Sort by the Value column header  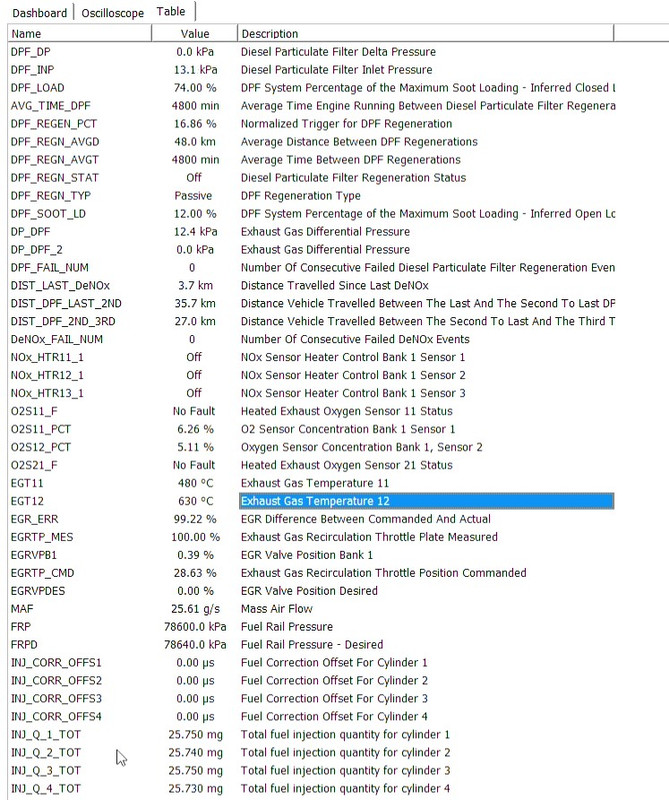pos(194,34)
